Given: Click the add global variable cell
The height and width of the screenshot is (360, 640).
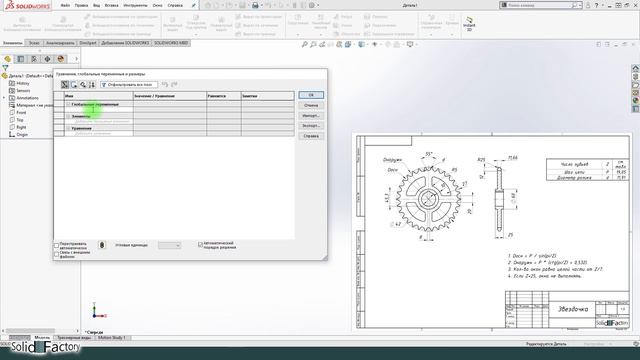Looking at the screenshot, I should (x=99, y=110).
